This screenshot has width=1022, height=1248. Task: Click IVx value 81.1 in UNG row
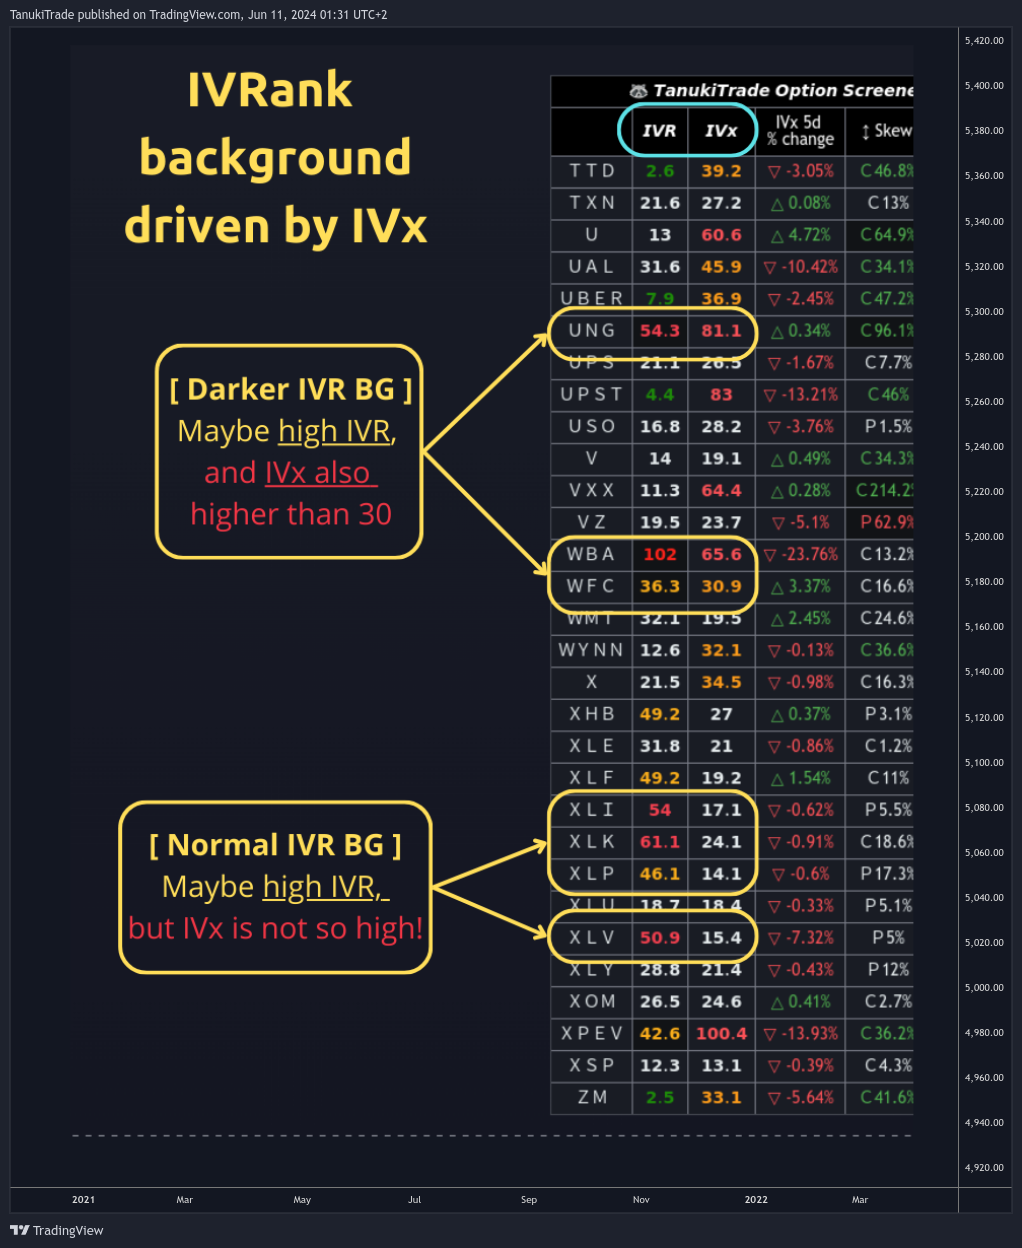[x=721, y=331]
